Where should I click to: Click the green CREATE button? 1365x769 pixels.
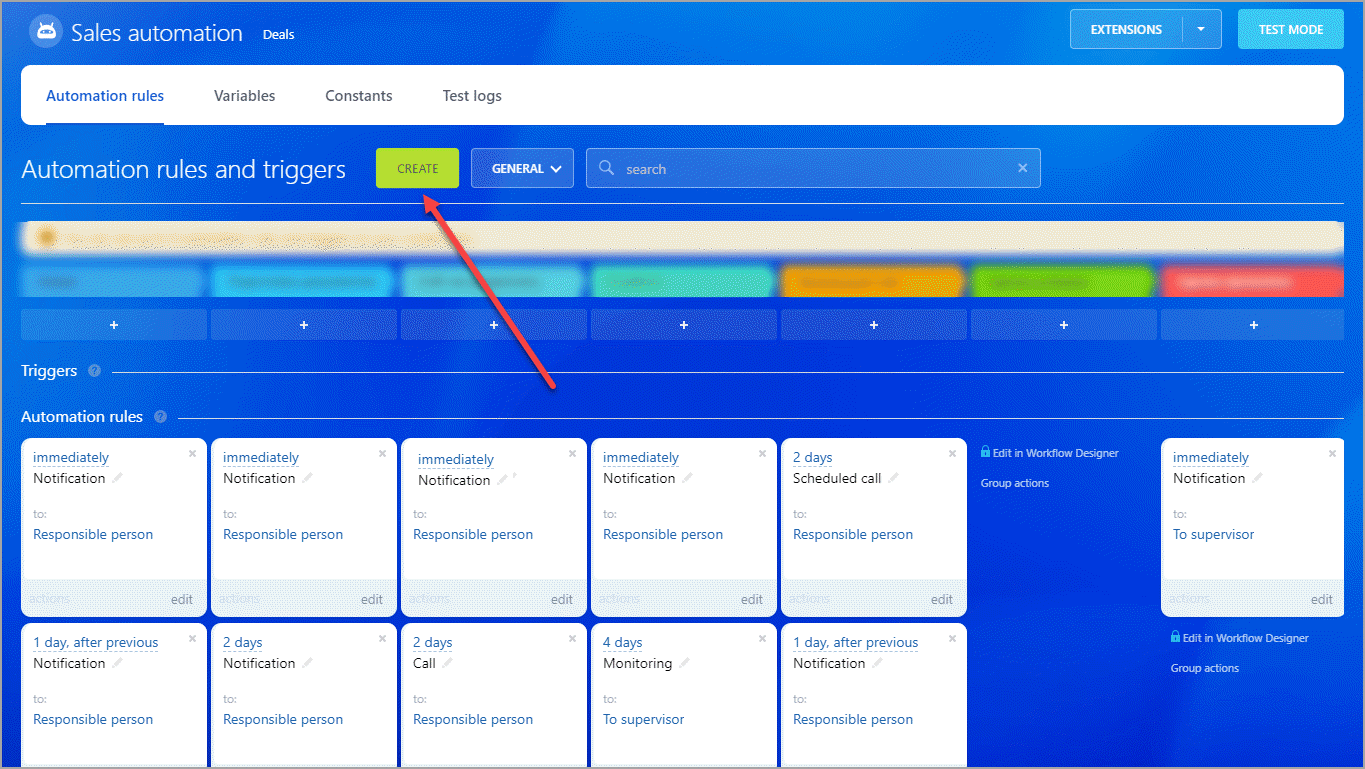tap(417, 168)
